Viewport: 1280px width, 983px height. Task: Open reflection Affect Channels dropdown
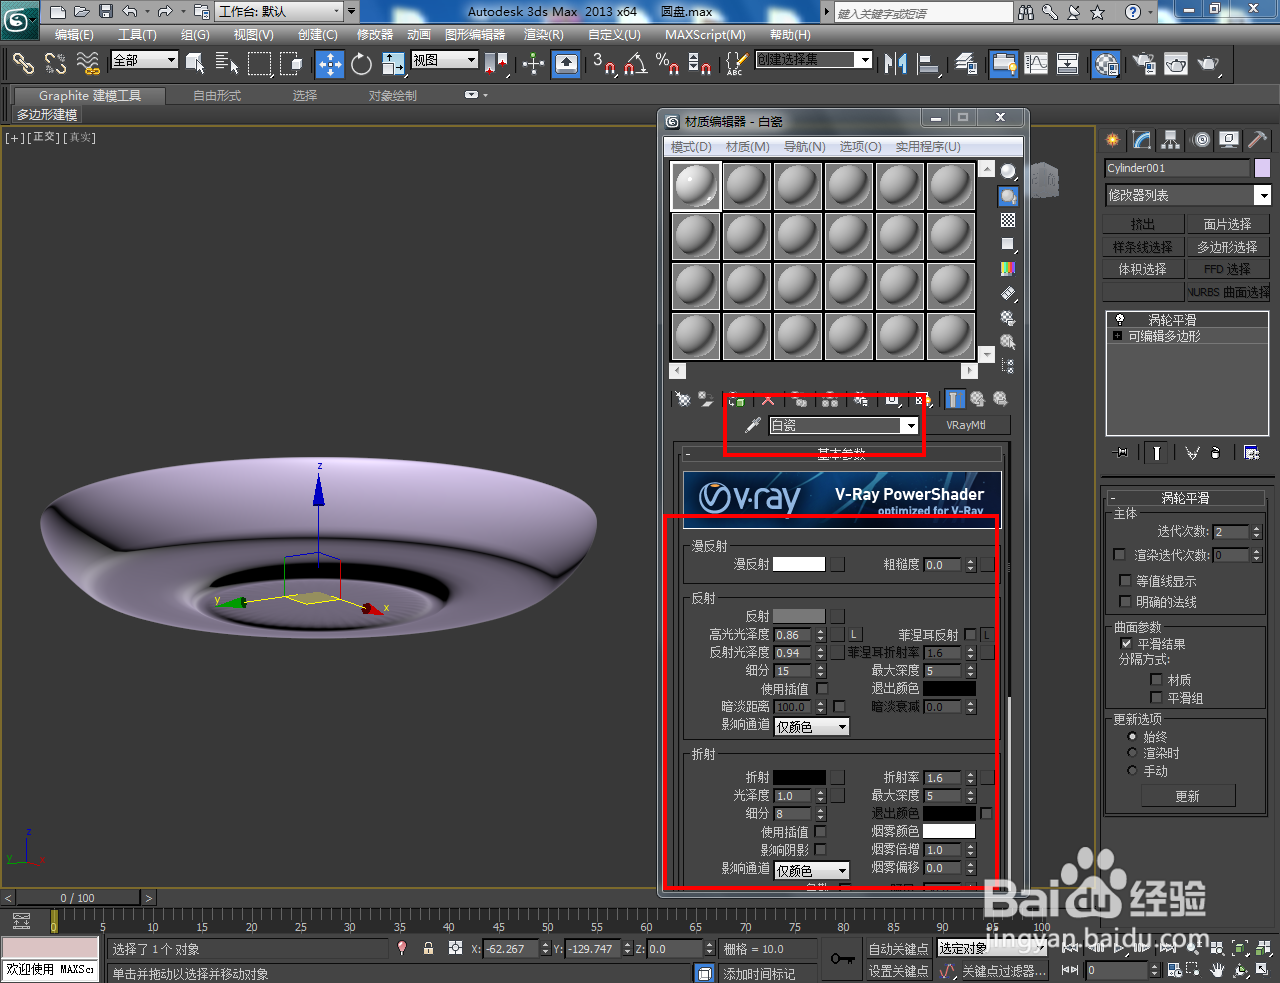pyautogui.click(x=812, y=727)
